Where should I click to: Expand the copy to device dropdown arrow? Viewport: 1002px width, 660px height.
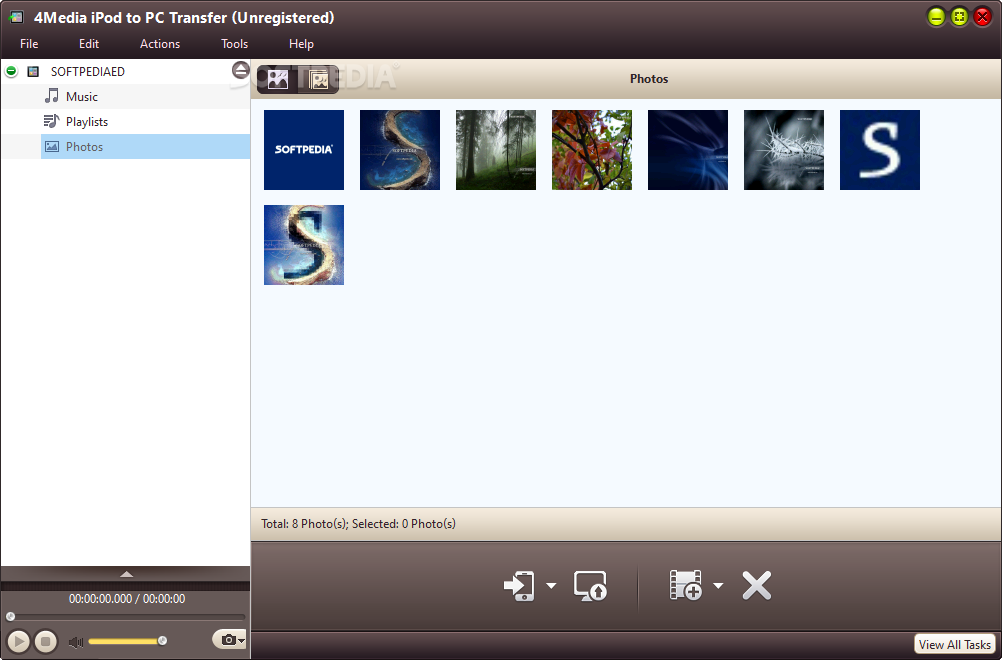(551, 585)
